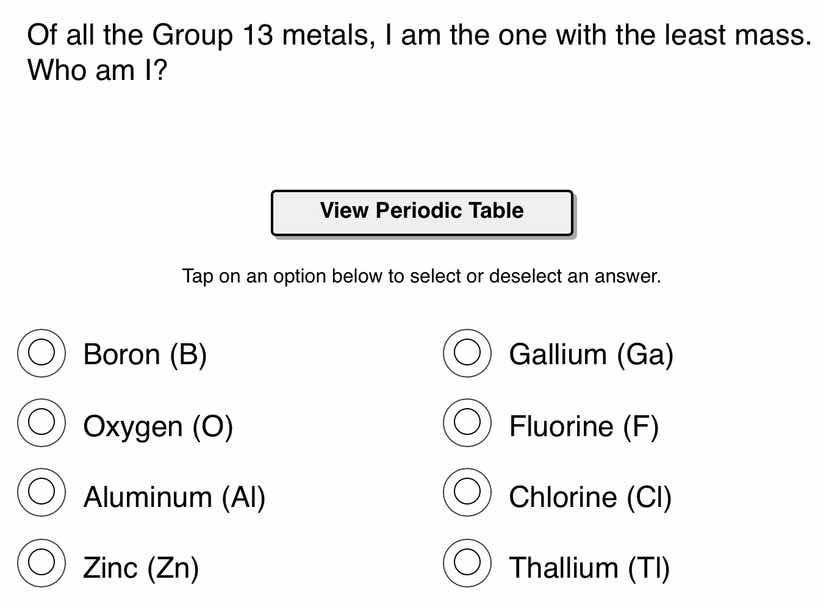Open the View Periodic Table button
Image resolution: width=824 pixels, height=607 pixels.
[x=421, y=211]
